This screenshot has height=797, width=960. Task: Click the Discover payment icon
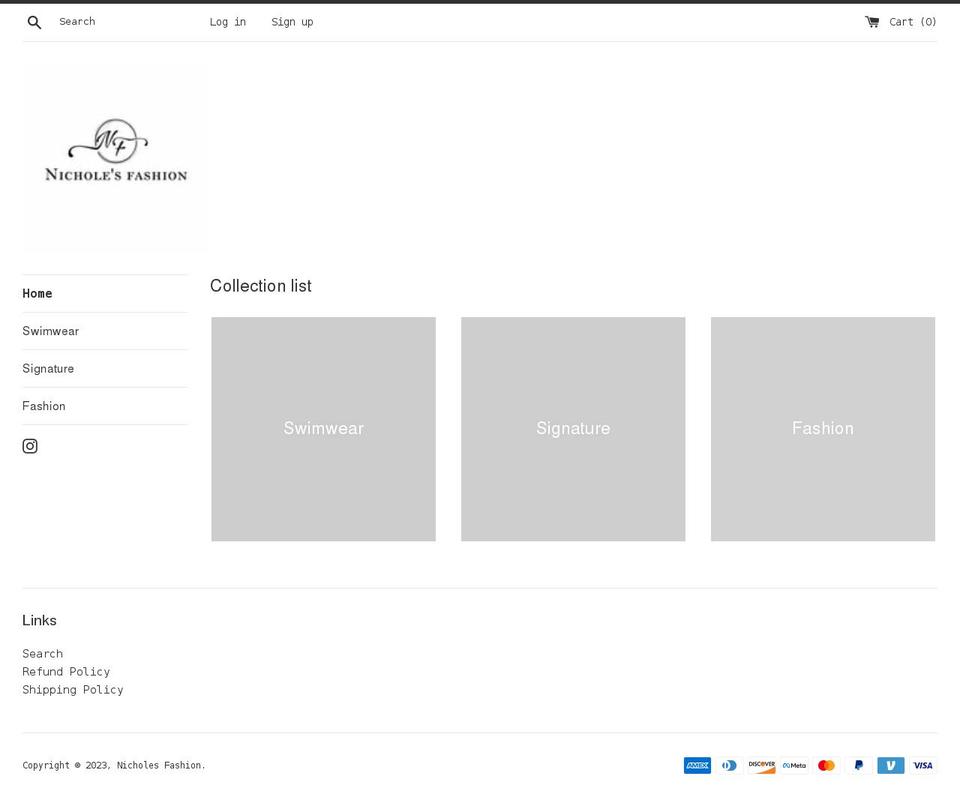click(761, 765)
